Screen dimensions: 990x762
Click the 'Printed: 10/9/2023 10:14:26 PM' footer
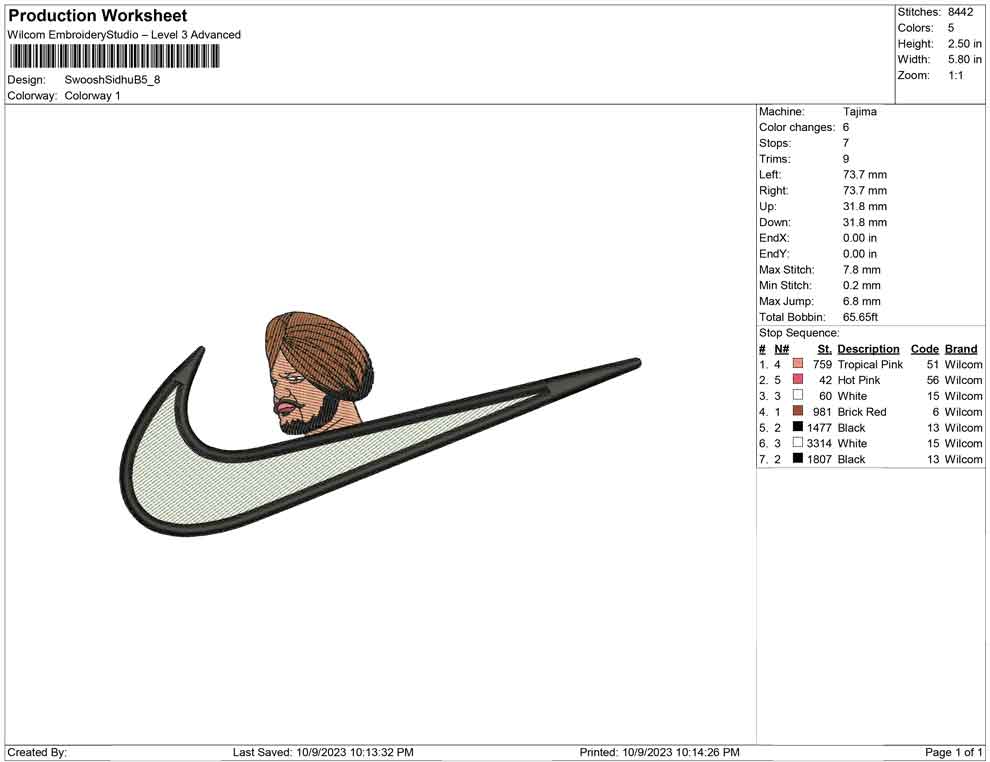pos(659,752)
